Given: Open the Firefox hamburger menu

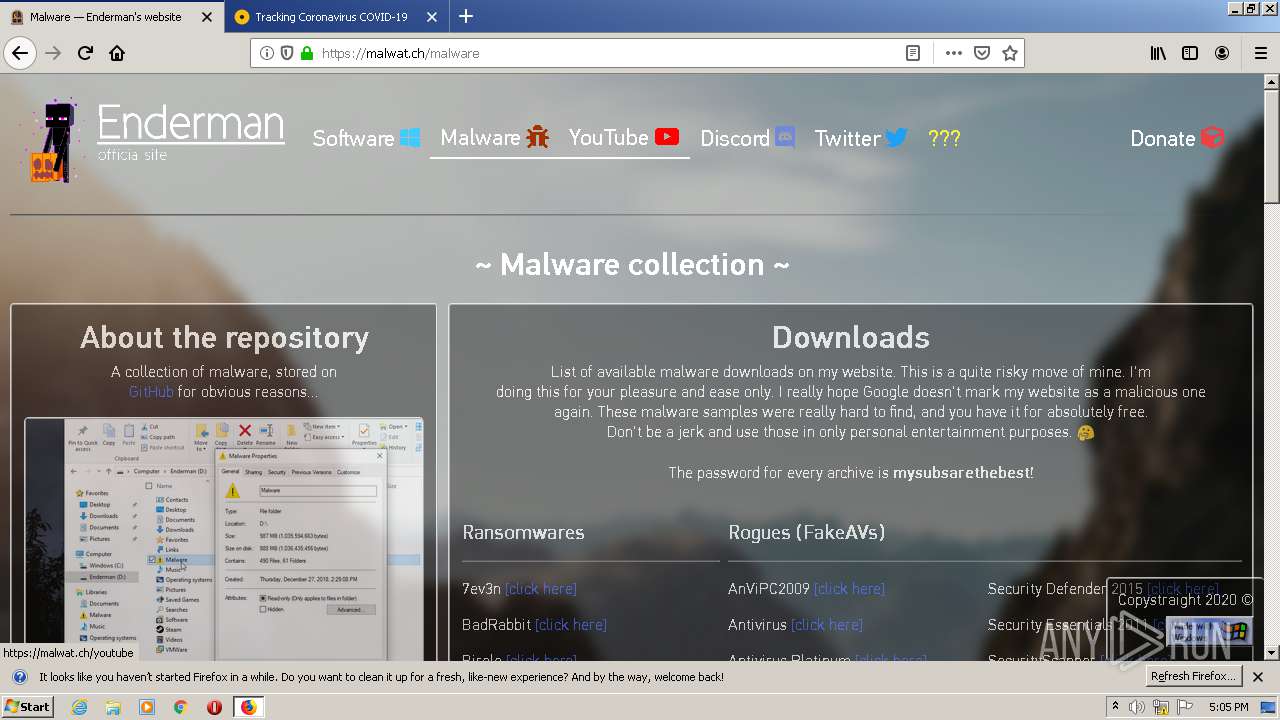Looking at the screenshot, I should click(1260, 53).
